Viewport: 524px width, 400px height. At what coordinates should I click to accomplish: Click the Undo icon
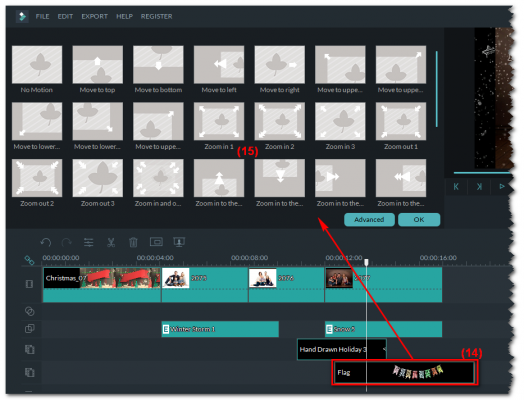click(x=45, y=242)
